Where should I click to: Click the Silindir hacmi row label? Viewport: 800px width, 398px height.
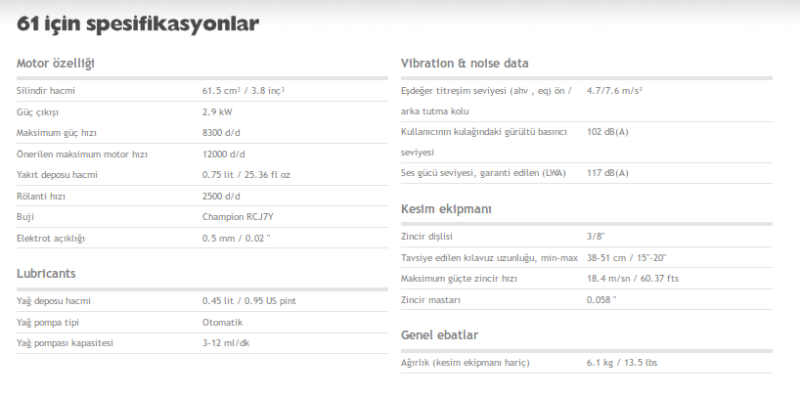pyautogui.click(x=46, y=91)
